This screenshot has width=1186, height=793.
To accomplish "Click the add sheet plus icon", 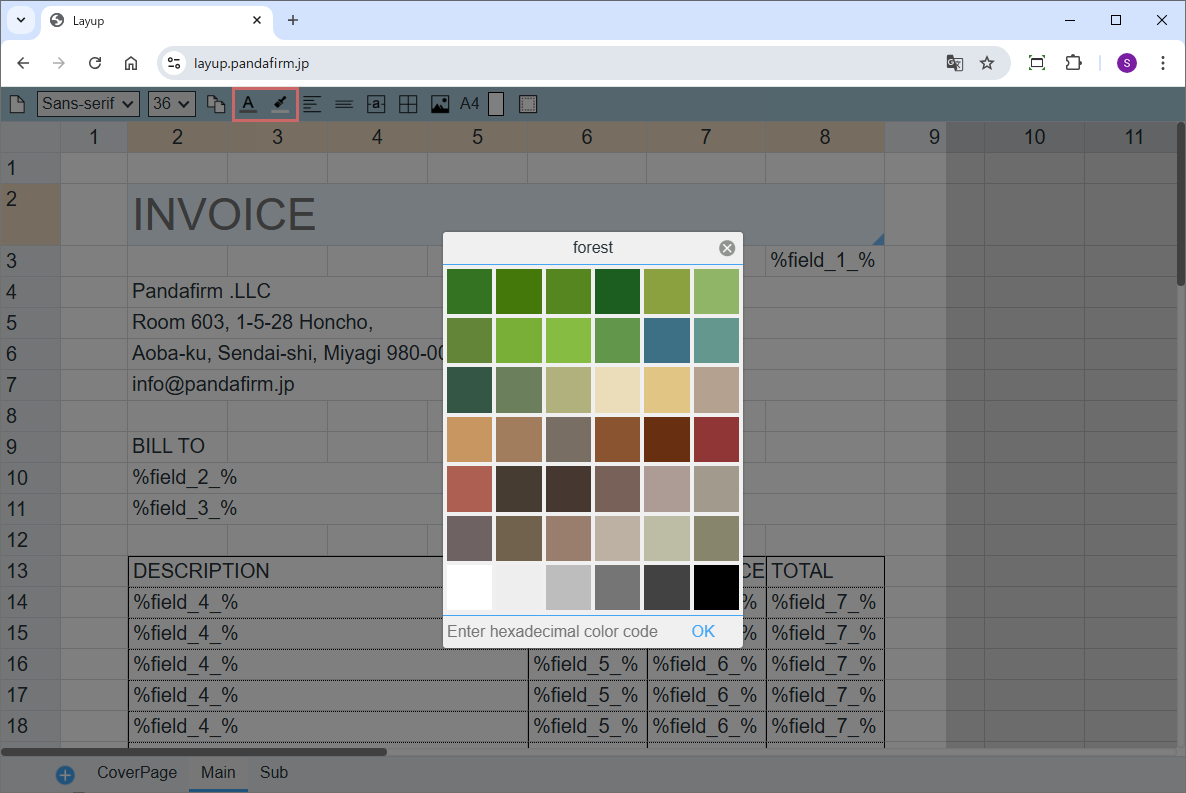I will click(65, 775).
